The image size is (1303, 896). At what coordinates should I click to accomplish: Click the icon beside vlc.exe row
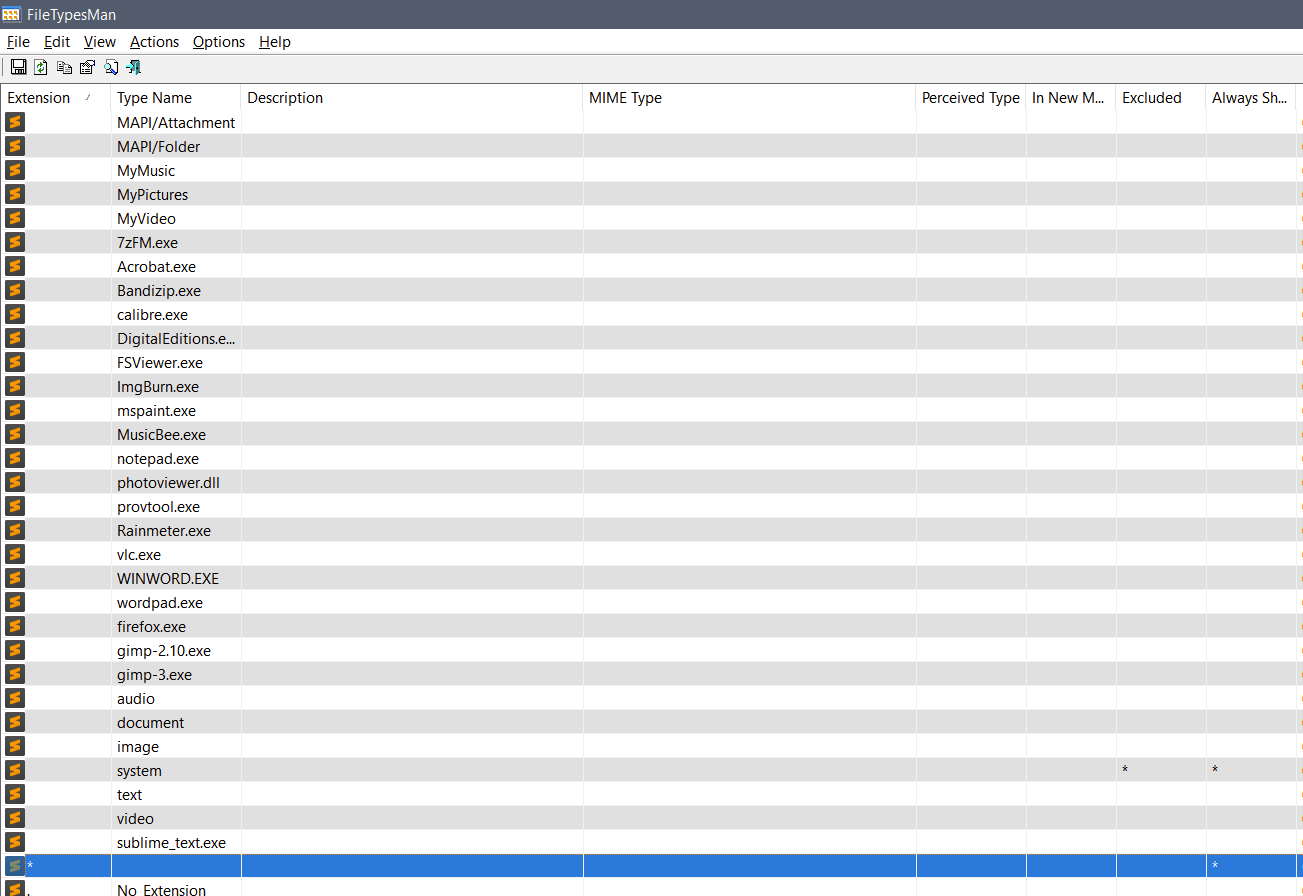(x=14, y=554)
